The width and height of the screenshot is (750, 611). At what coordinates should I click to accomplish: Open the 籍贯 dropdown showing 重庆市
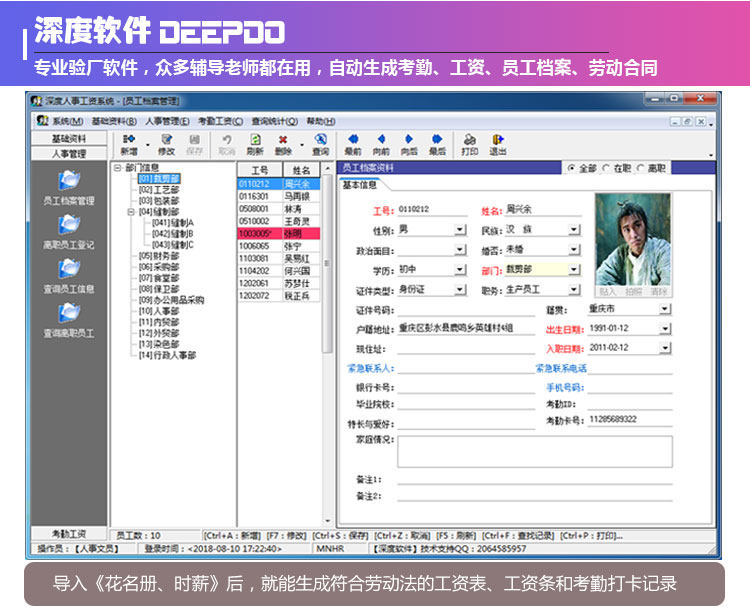[x=665, y=309]
